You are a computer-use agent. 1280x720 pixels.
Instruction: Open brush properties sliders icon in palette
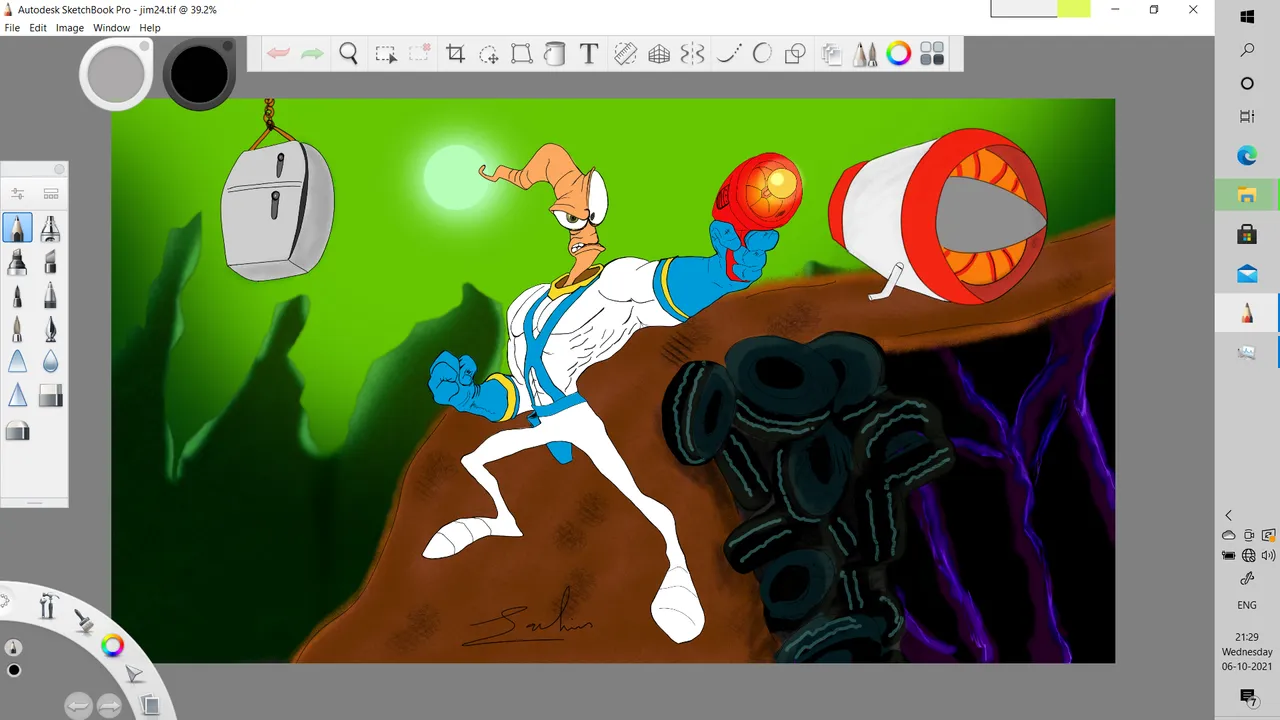[17, 193]
